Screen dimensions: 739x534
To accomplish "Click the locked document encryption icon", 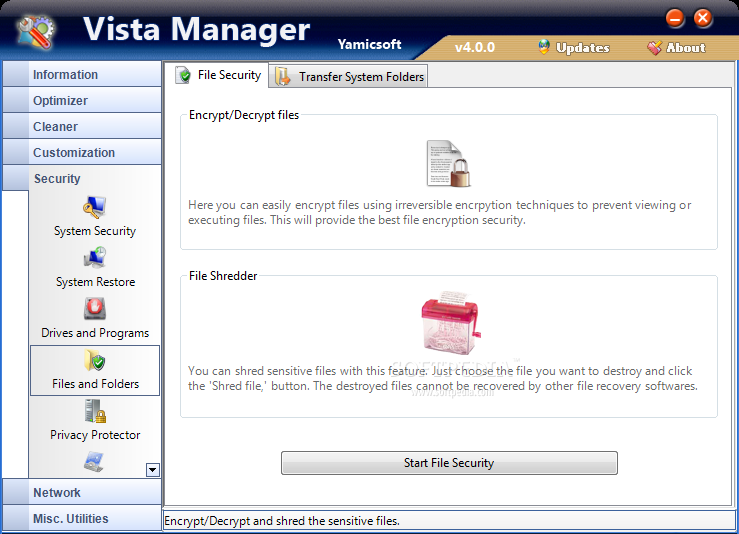I will [448, 164].
